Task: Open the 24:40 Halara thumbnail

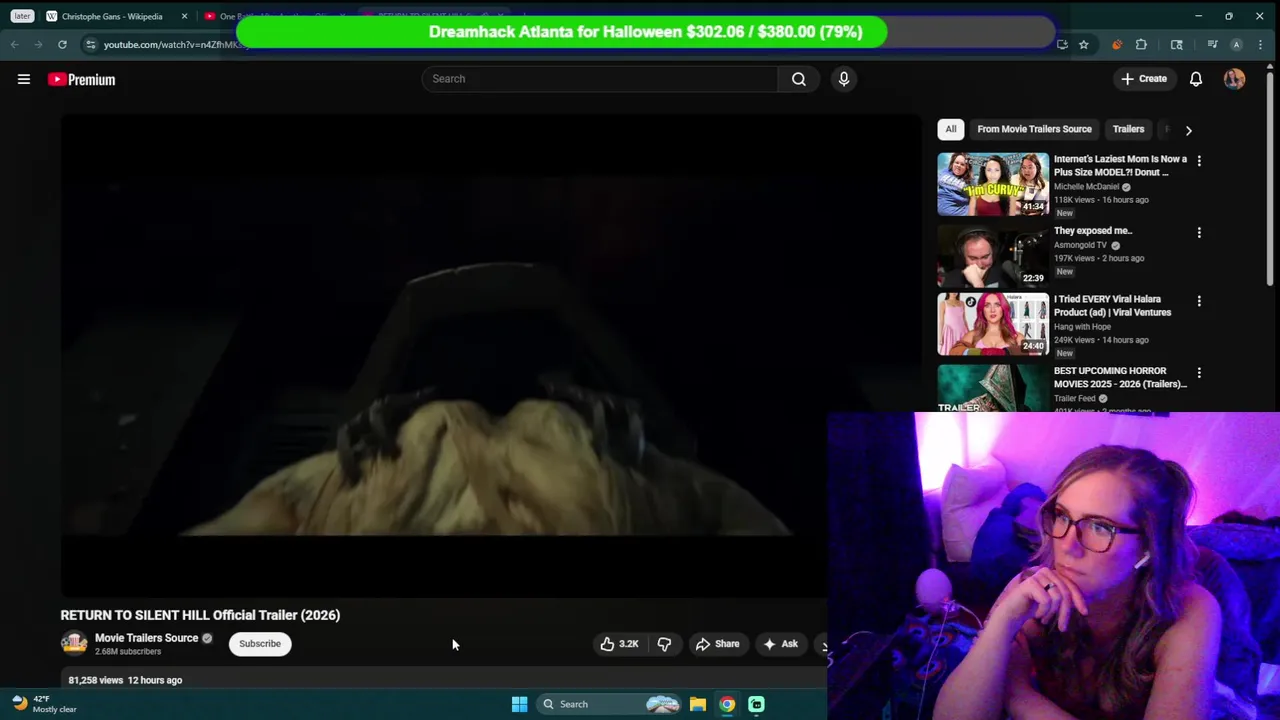Action: [993, 324]
